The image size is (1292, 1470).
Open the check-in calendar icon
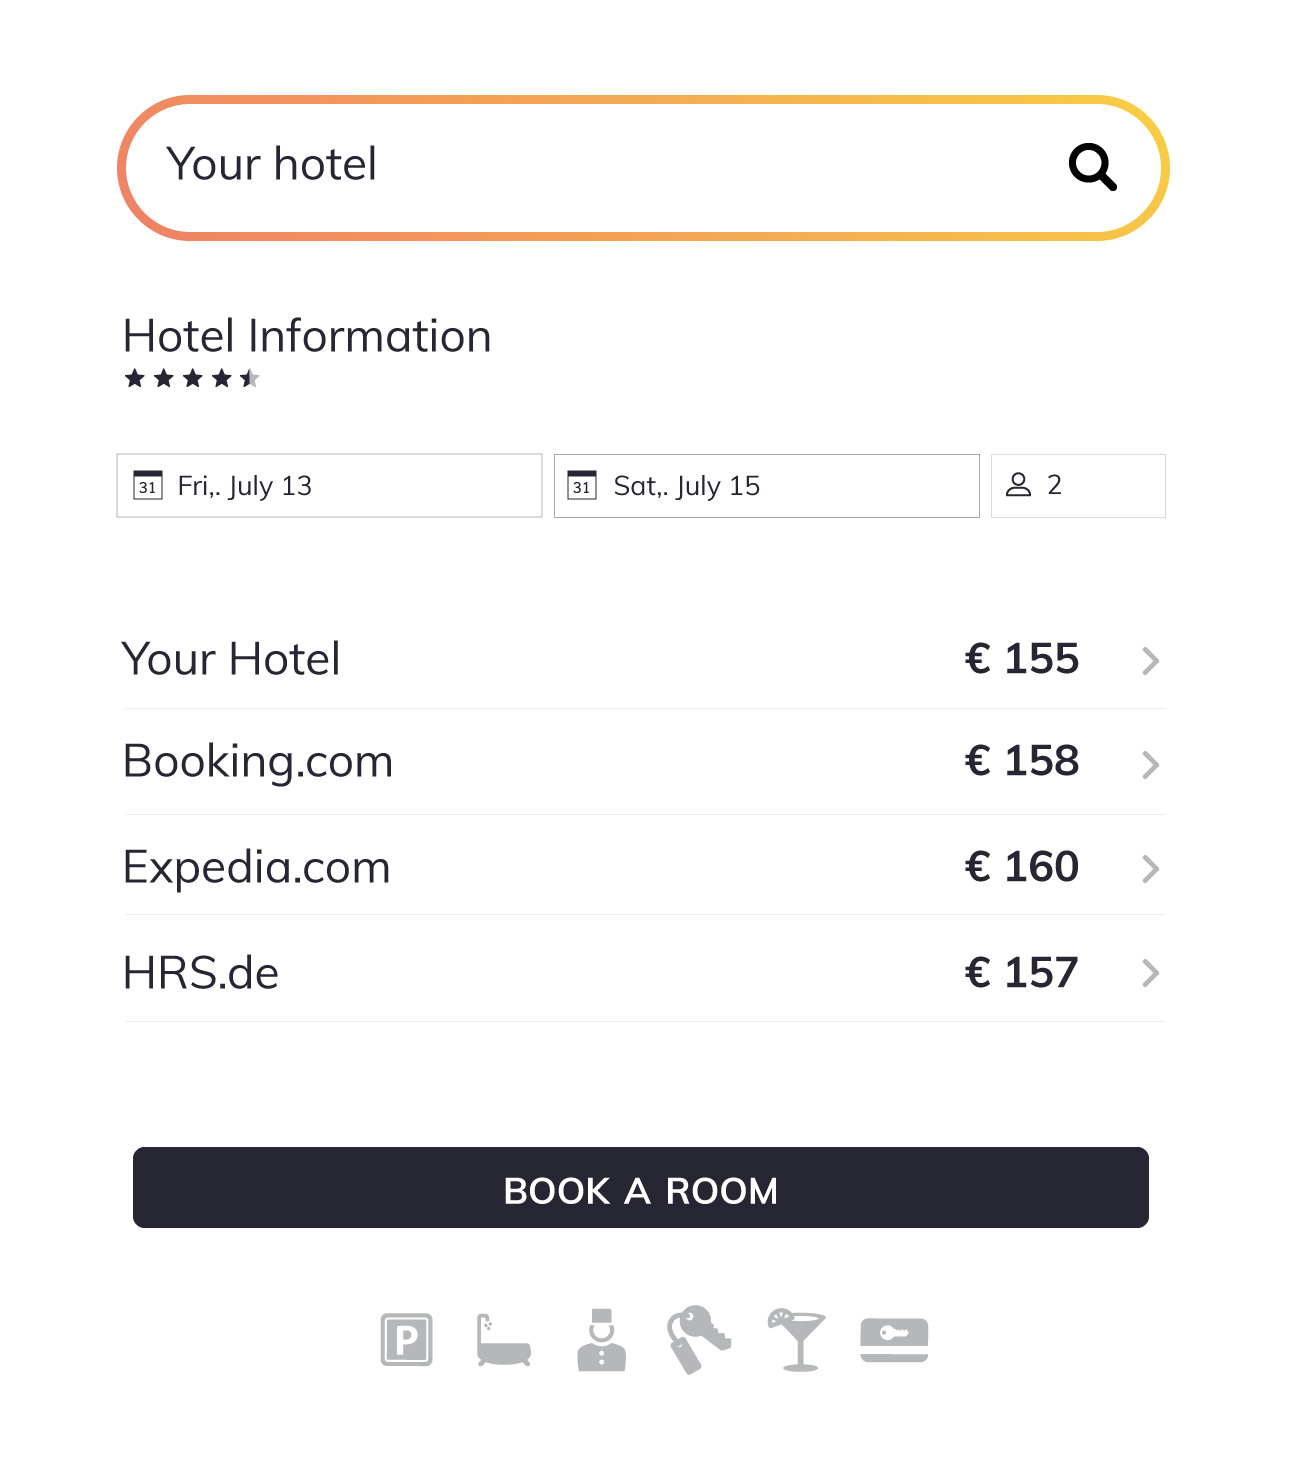point(148,486)
